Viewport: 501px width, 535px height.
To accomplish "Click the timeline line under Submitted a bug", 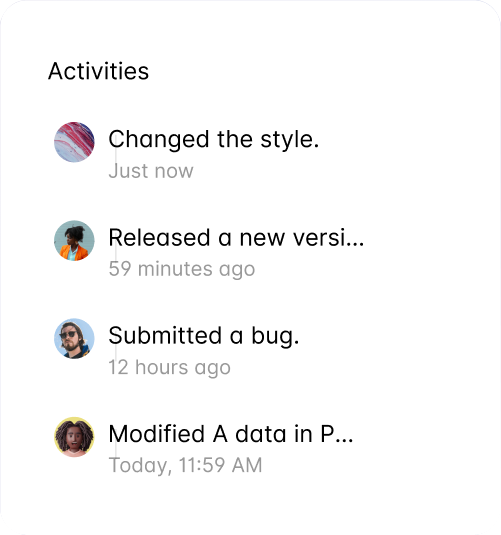I will click(x=116, y=352).
